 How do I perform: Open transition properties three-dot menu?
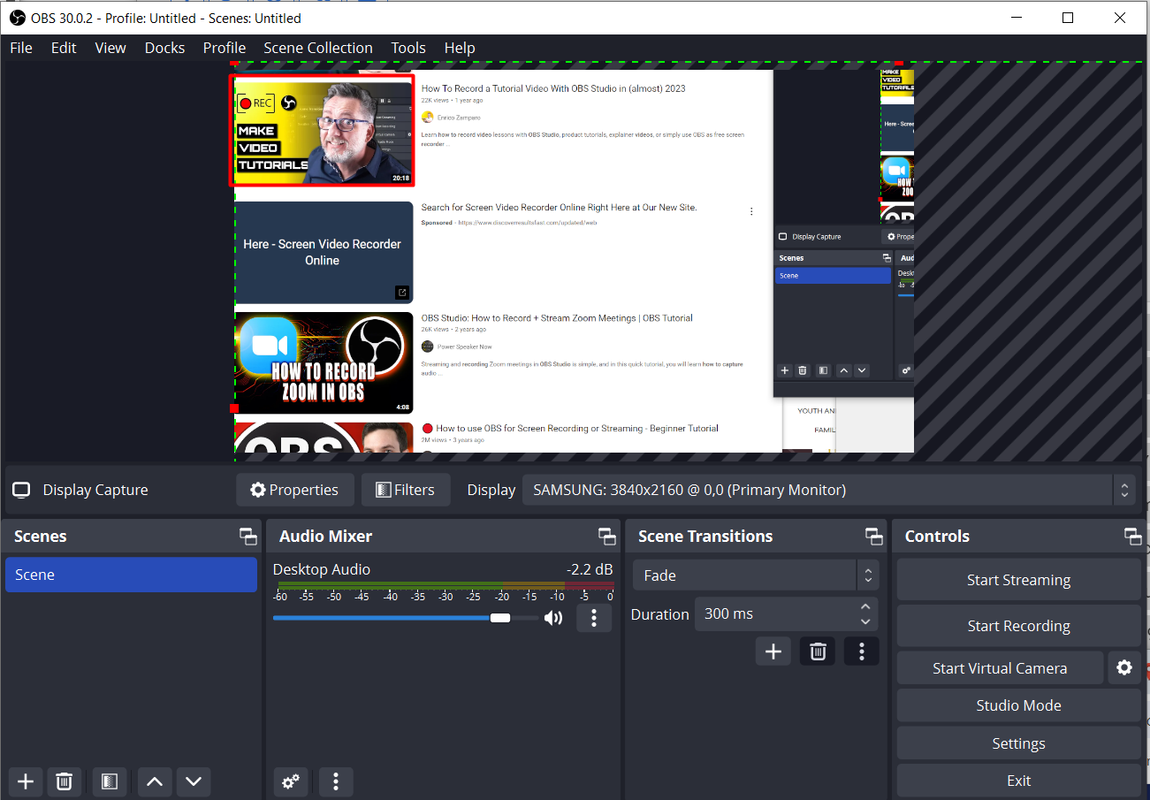pyautogui.click(x=862, y=652)
